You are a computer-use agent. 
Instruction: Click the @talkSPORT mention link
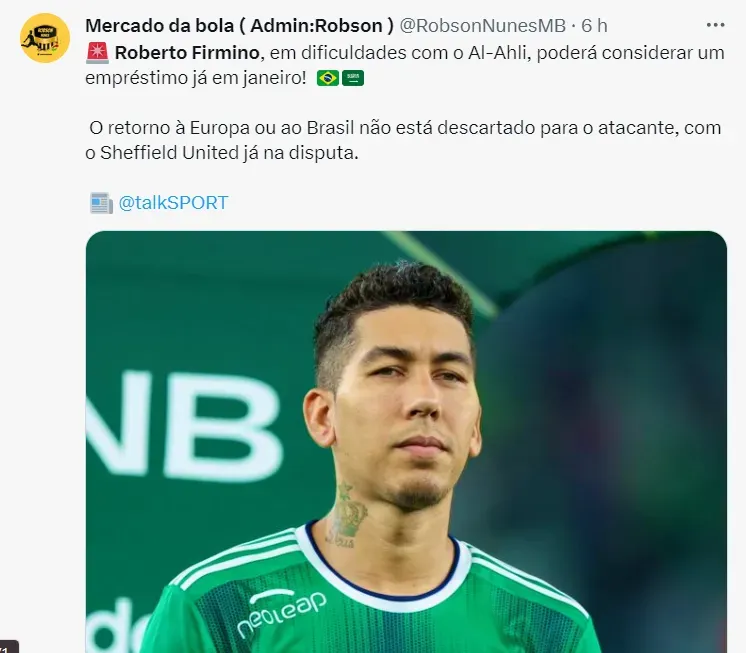click(x=173, y=203)
